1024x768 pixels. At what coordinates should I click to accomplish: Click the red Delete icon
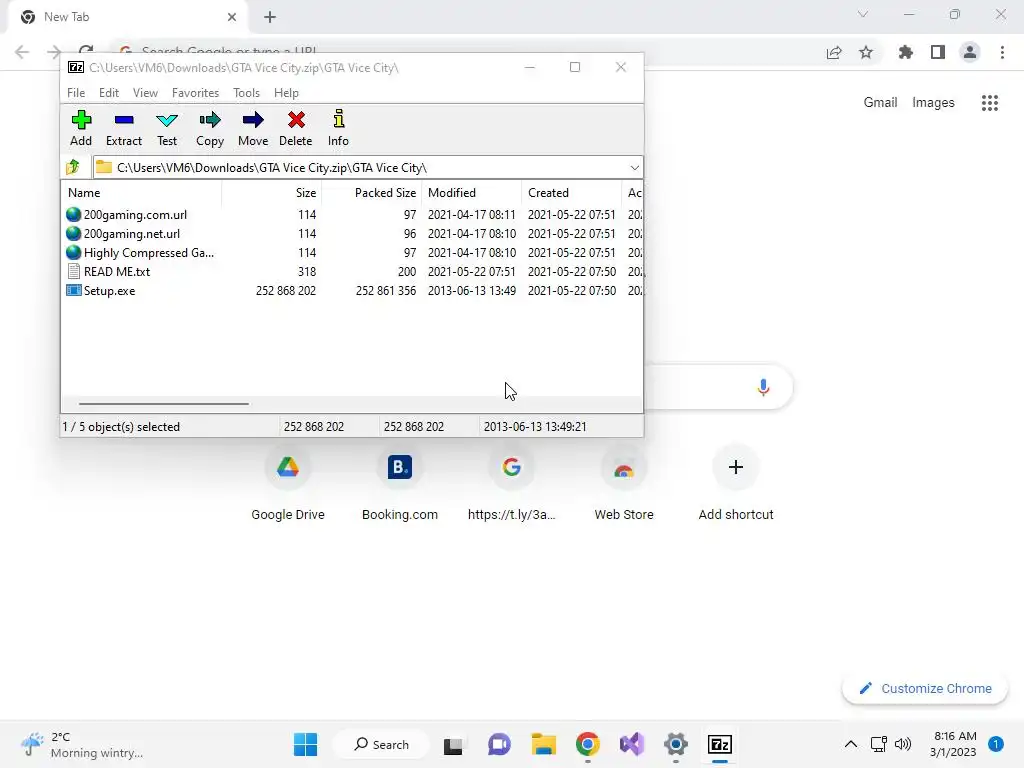tap(296, 128)
